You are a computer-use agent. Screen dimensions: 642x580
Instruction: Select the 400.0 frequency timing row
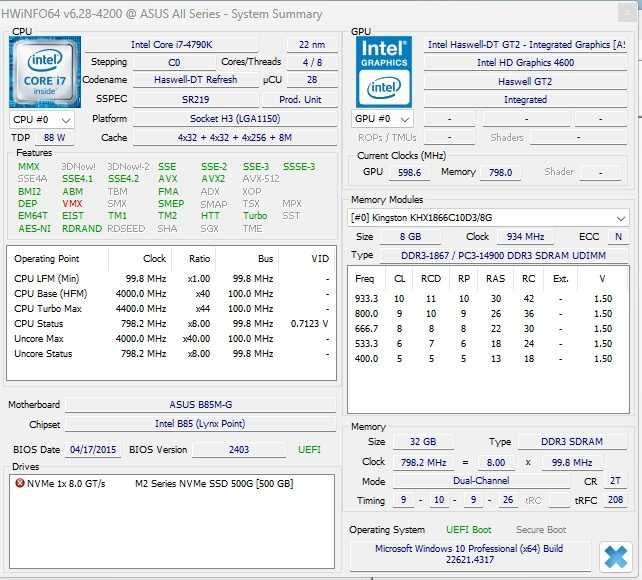coord(487,359)
